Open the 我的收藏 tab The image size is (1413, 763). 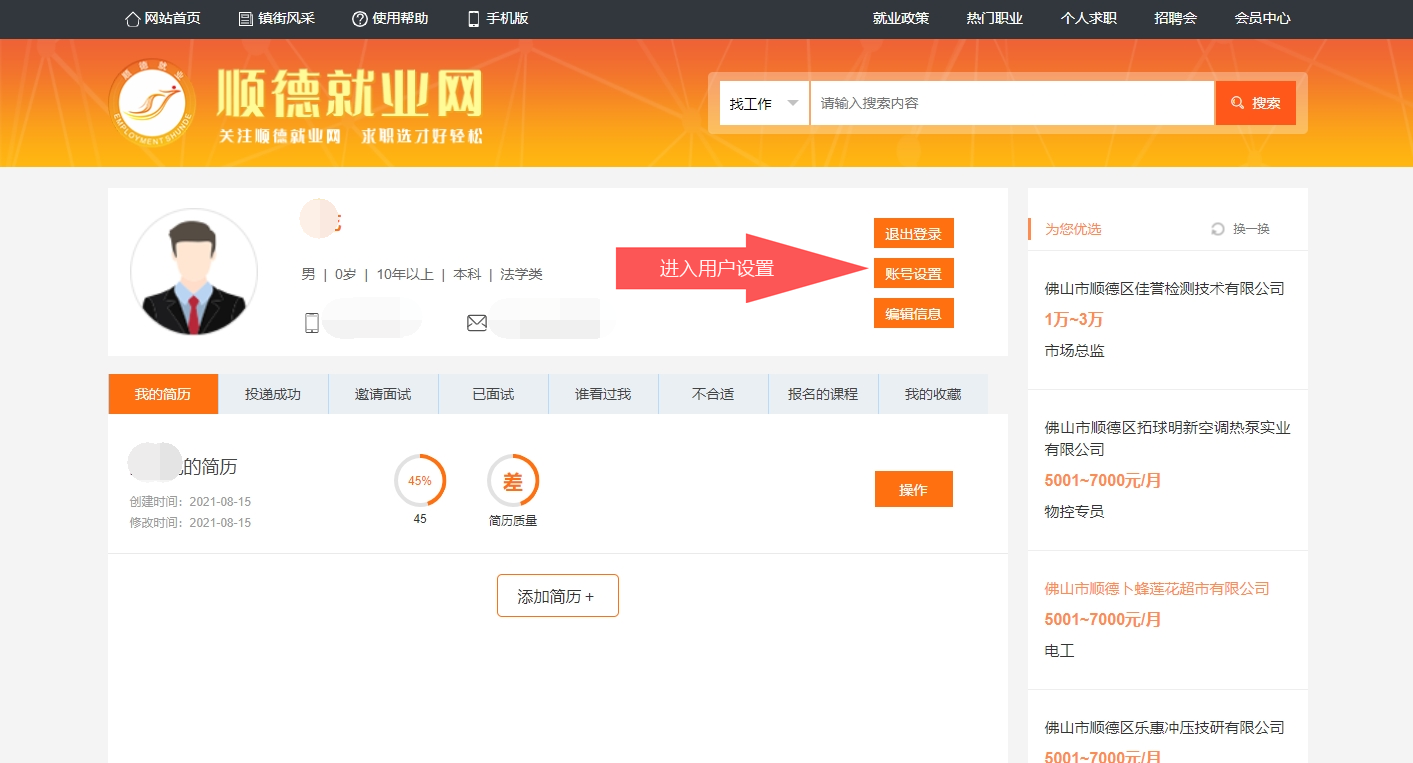pos(932,394)
